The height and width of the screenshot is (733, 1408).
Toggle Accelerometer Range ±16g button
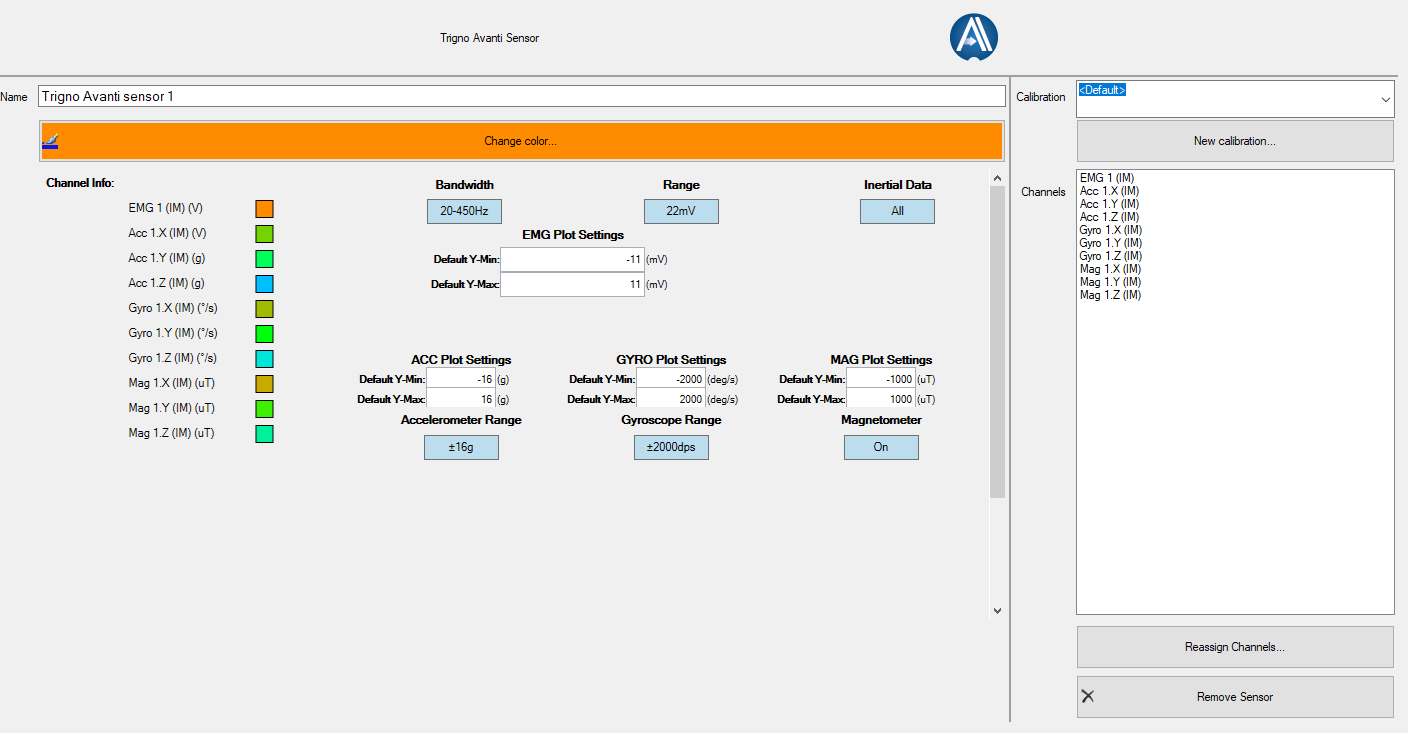pyautogui.click(x=461, y=447)
